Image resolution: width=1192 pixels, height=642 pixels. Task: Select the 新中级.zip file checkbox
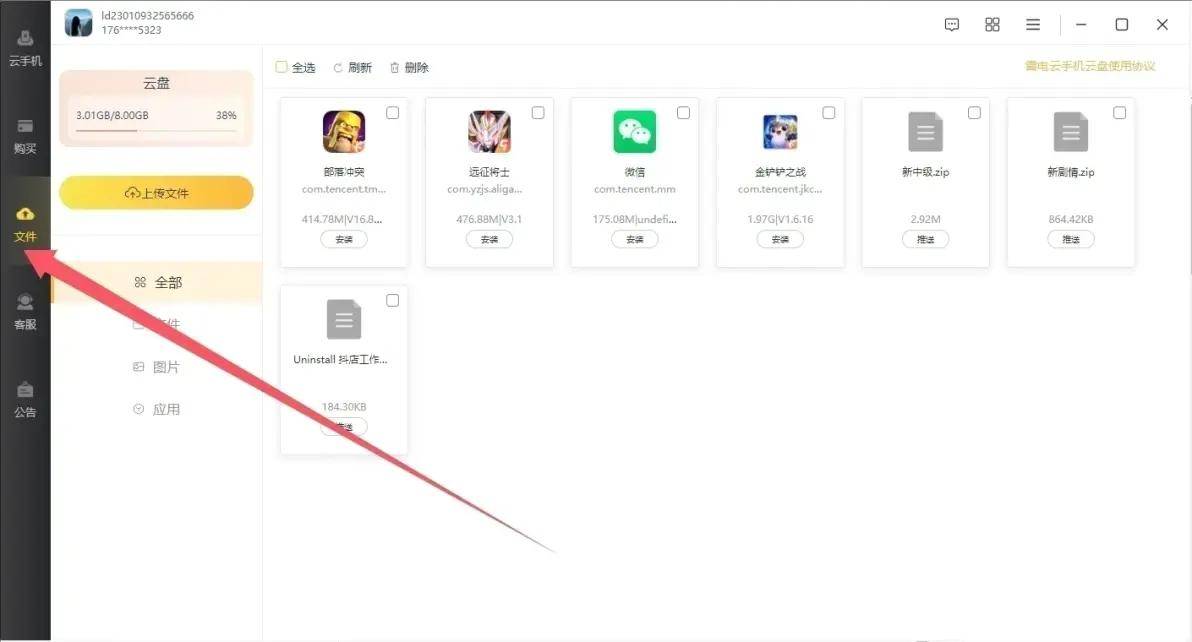click(x=974, y=113)
